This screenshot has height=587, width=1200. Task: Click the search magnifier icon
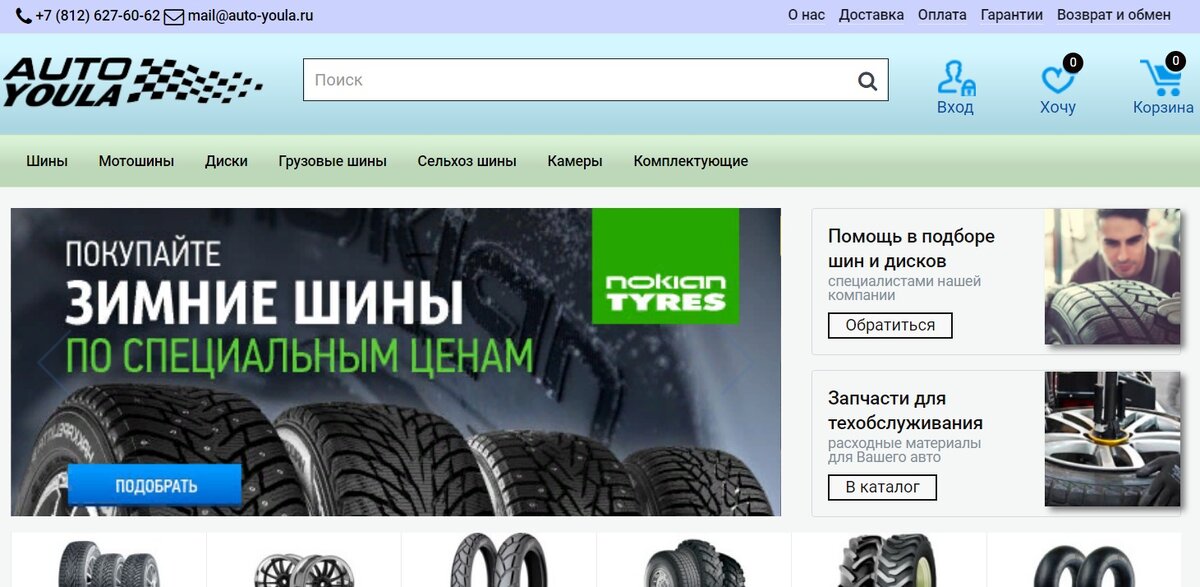(867, 81)
